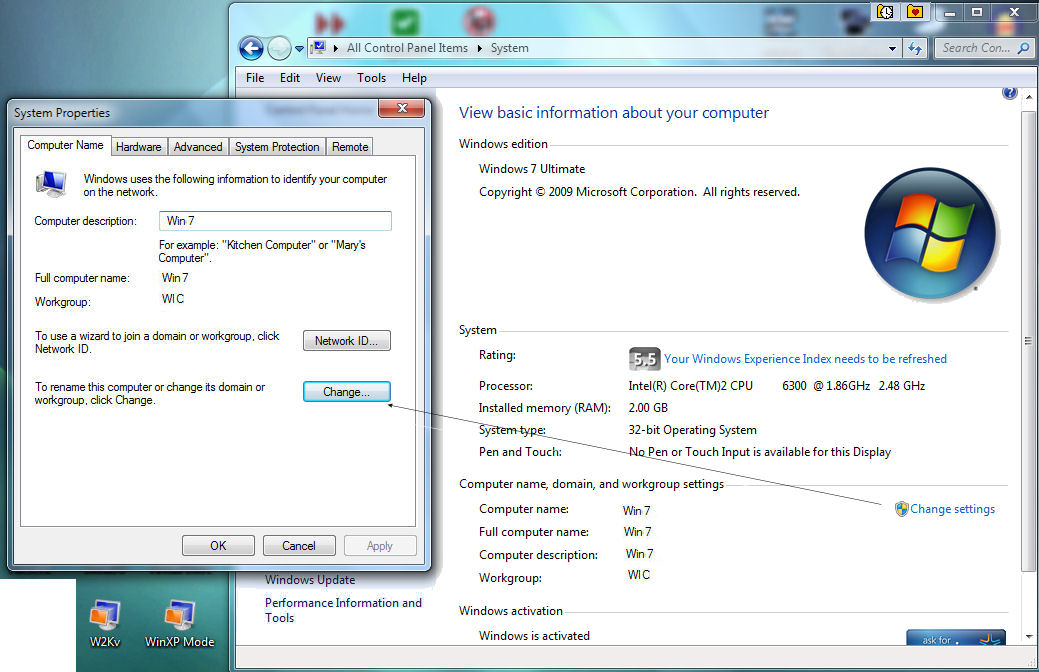This screenshot has height=672, width=1039.
Task: Click the vertical scrollbar thumb in System window
Action: tap(1028, 340)
